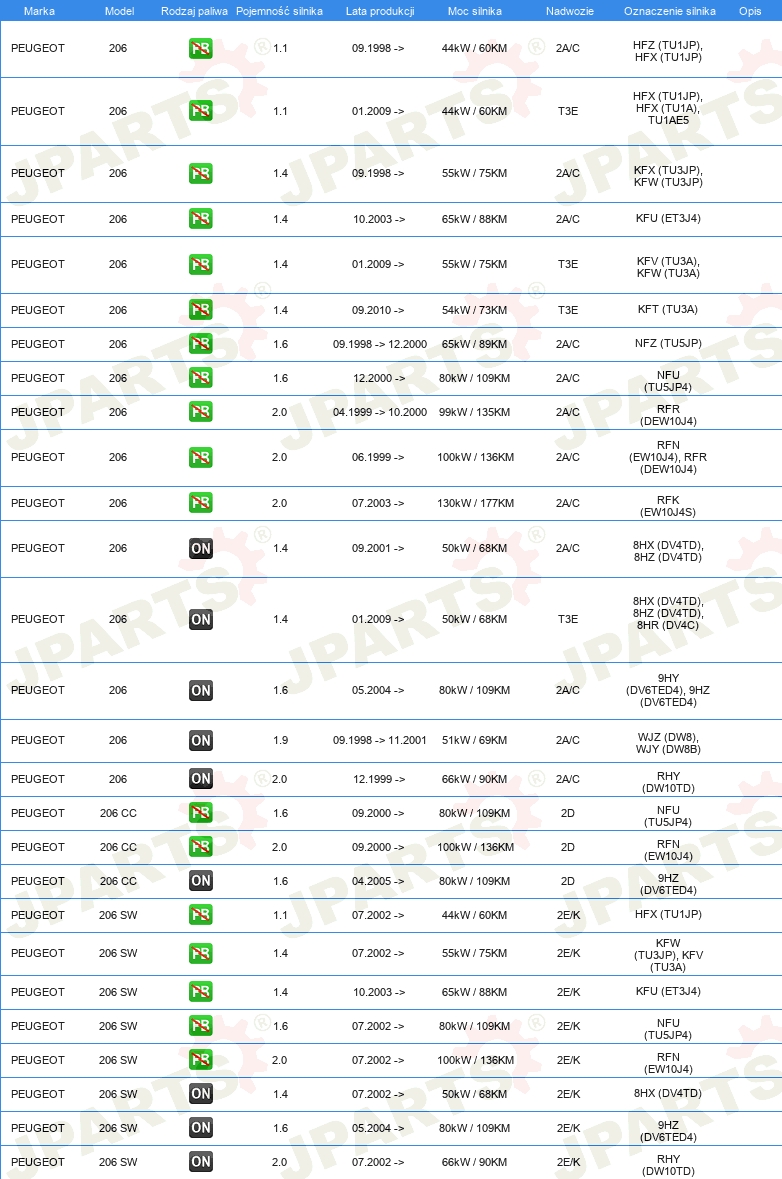Click the 65kW / 89KM power cell
Viewport: 782px width, 1179px height.
coord(474,344)
